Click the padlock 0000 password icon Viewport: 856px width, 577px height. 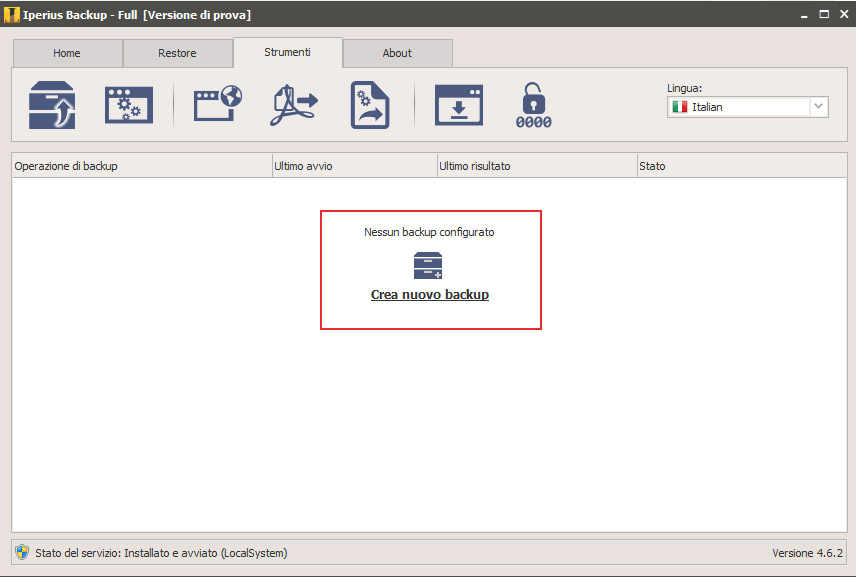tap(533, 105)
